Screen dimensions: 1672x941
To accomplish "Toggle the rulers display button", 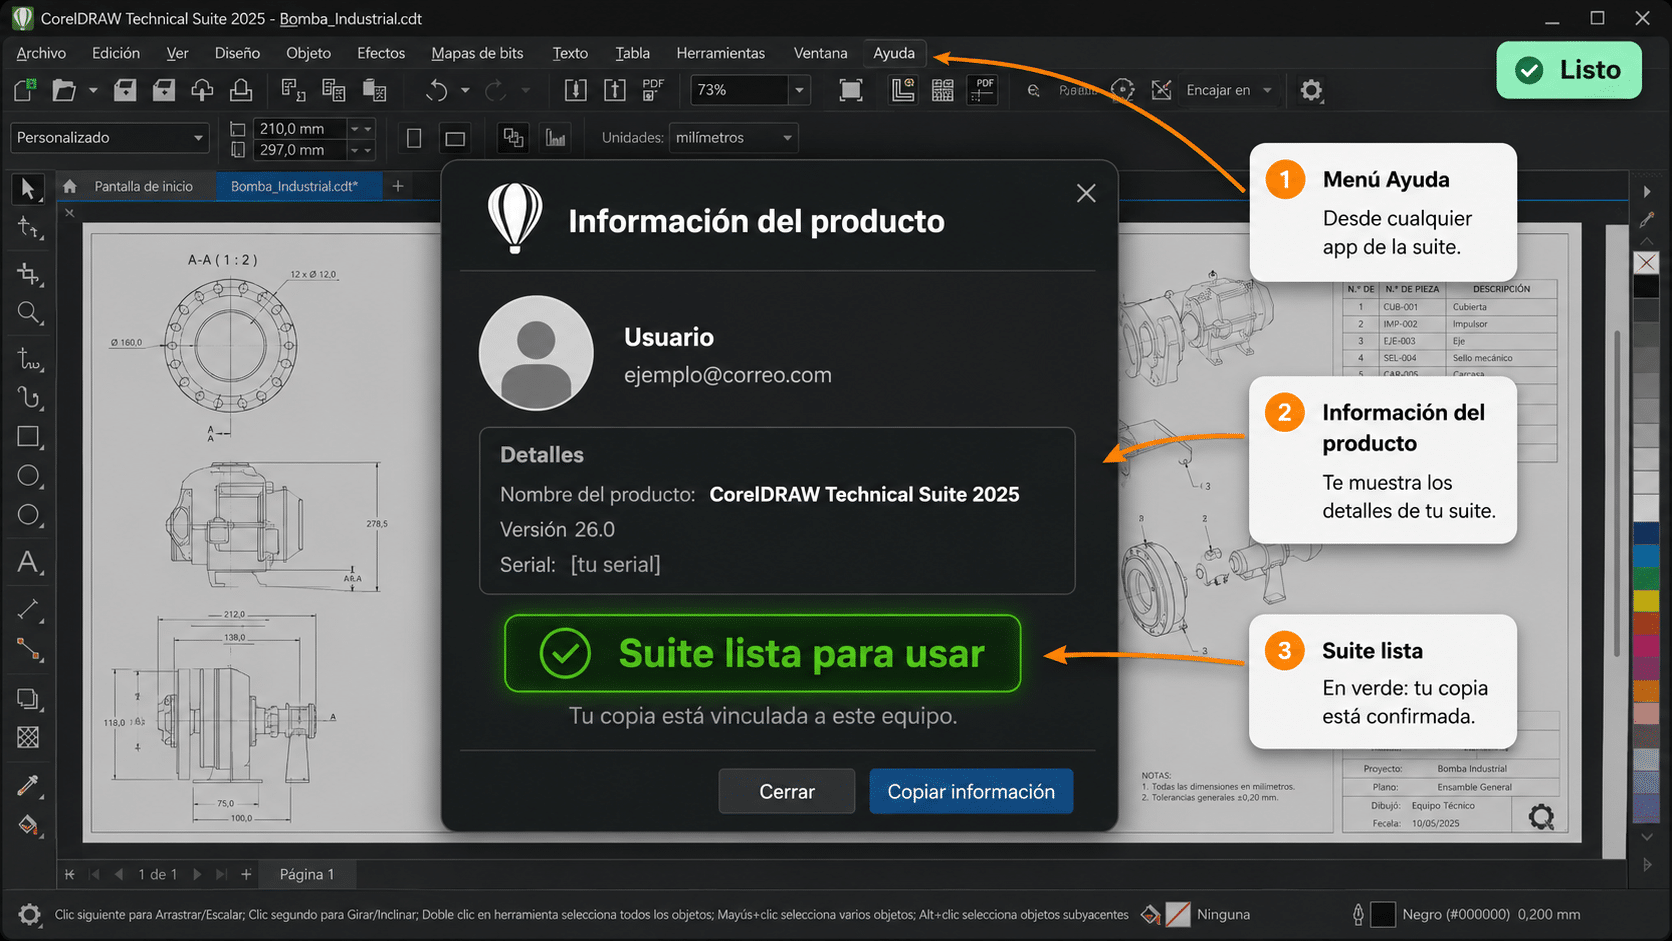I will coord(903,90).
